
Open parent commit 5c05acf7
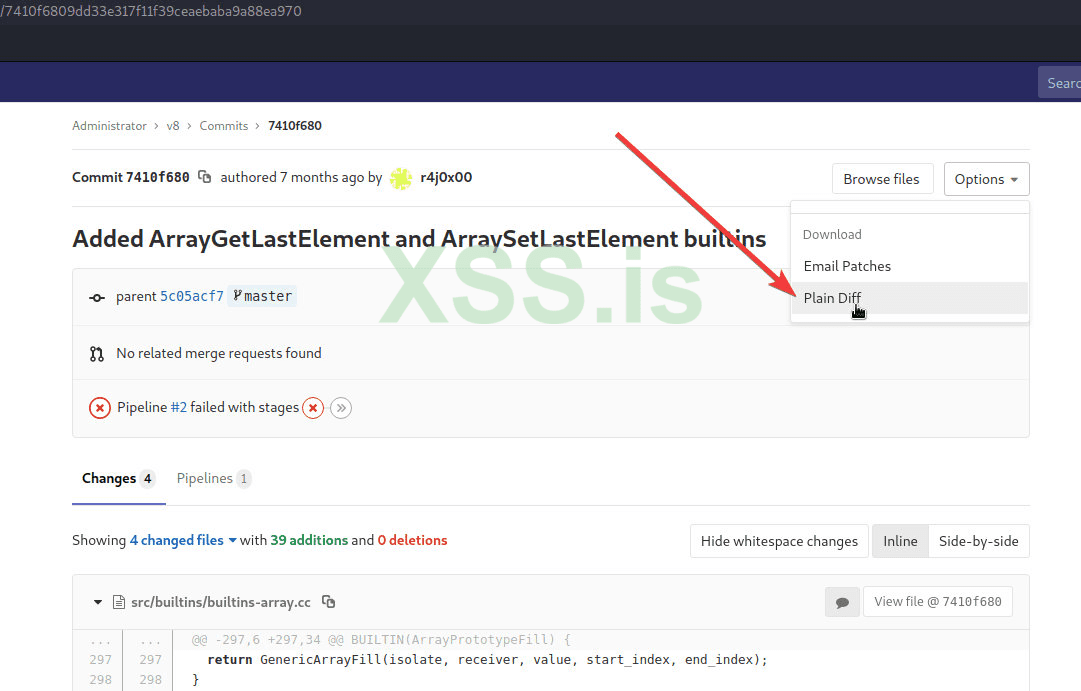pyautogui.click(x=192, y=297)
